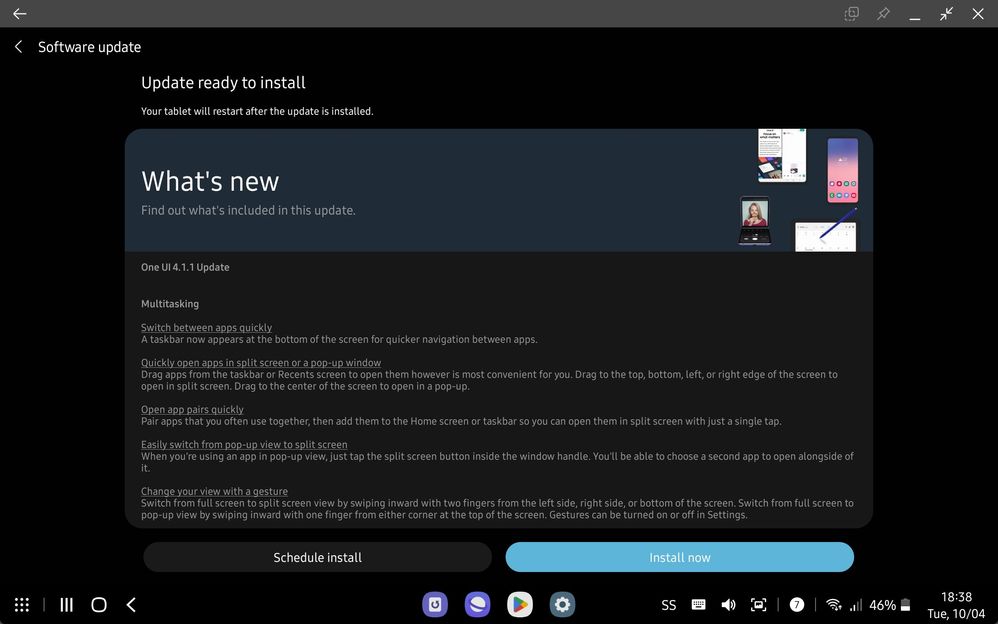Click the 'Update ready to install' heading

click(223, 83)
